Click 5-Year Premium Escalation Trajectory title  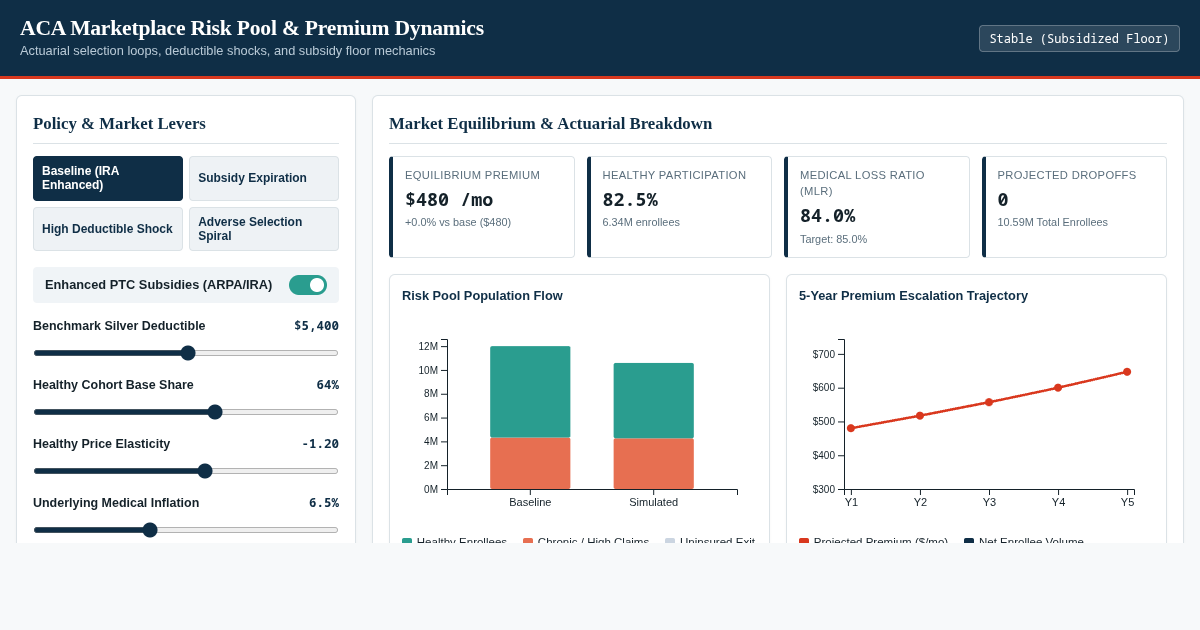tap(913, 296)
